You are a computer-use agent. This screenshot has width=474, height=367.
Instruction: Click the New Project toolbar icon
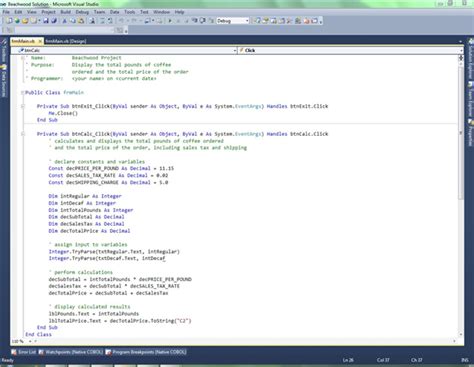(9, 21)
